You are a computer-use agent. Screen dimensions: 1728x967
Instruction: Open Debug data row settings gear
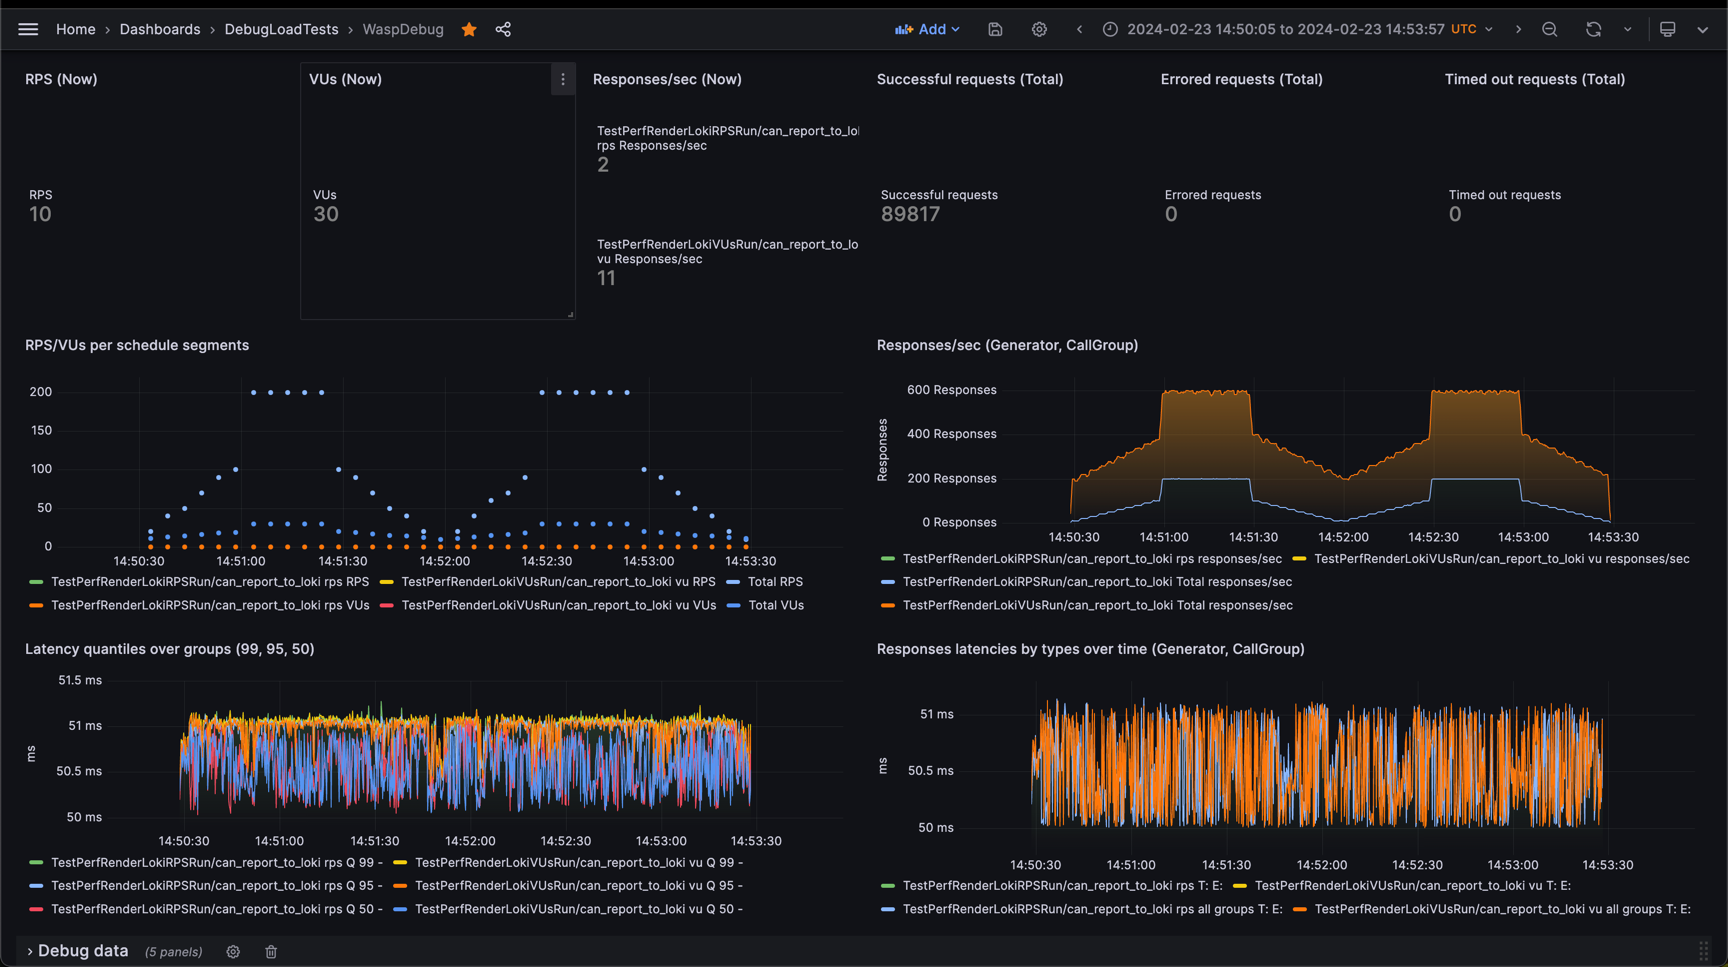tap(233, 951)
